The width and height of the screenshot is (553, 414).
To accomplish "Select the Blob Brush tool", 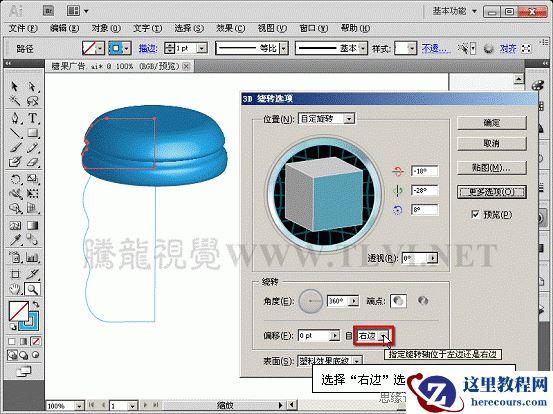I will pyautogui.click(x=15, y=162).
